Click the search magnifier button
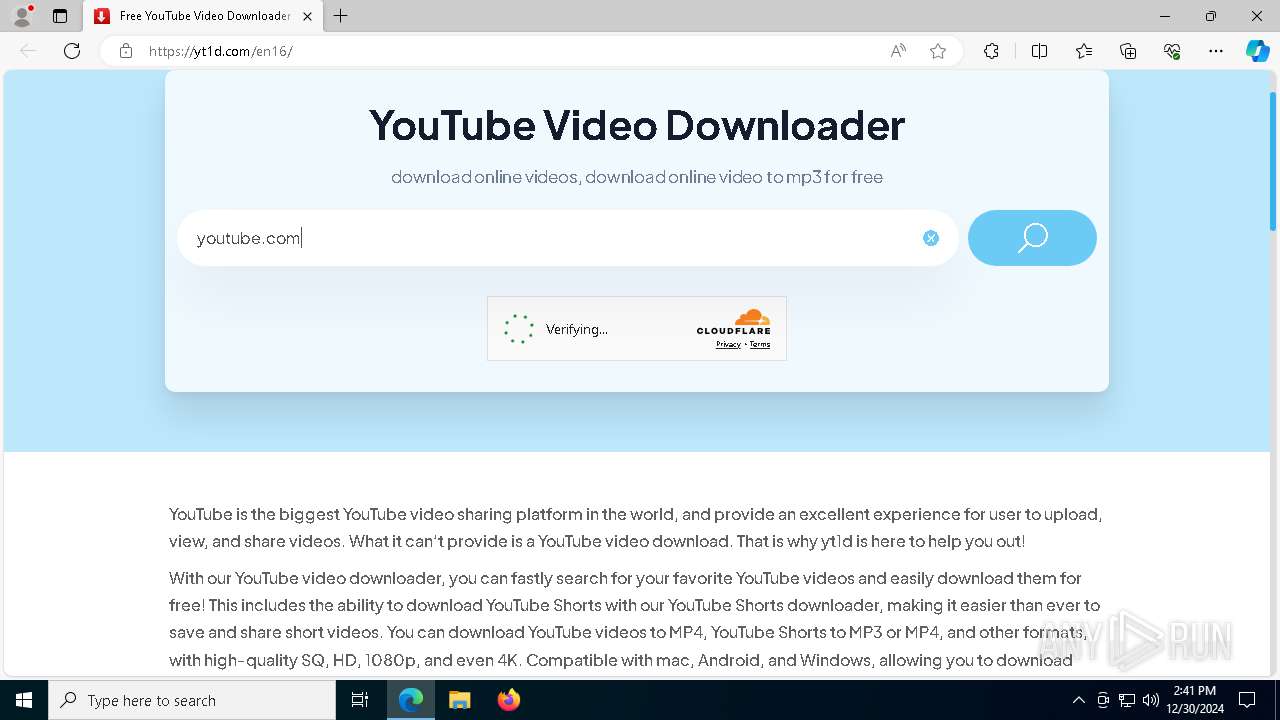 (1032, 238)
